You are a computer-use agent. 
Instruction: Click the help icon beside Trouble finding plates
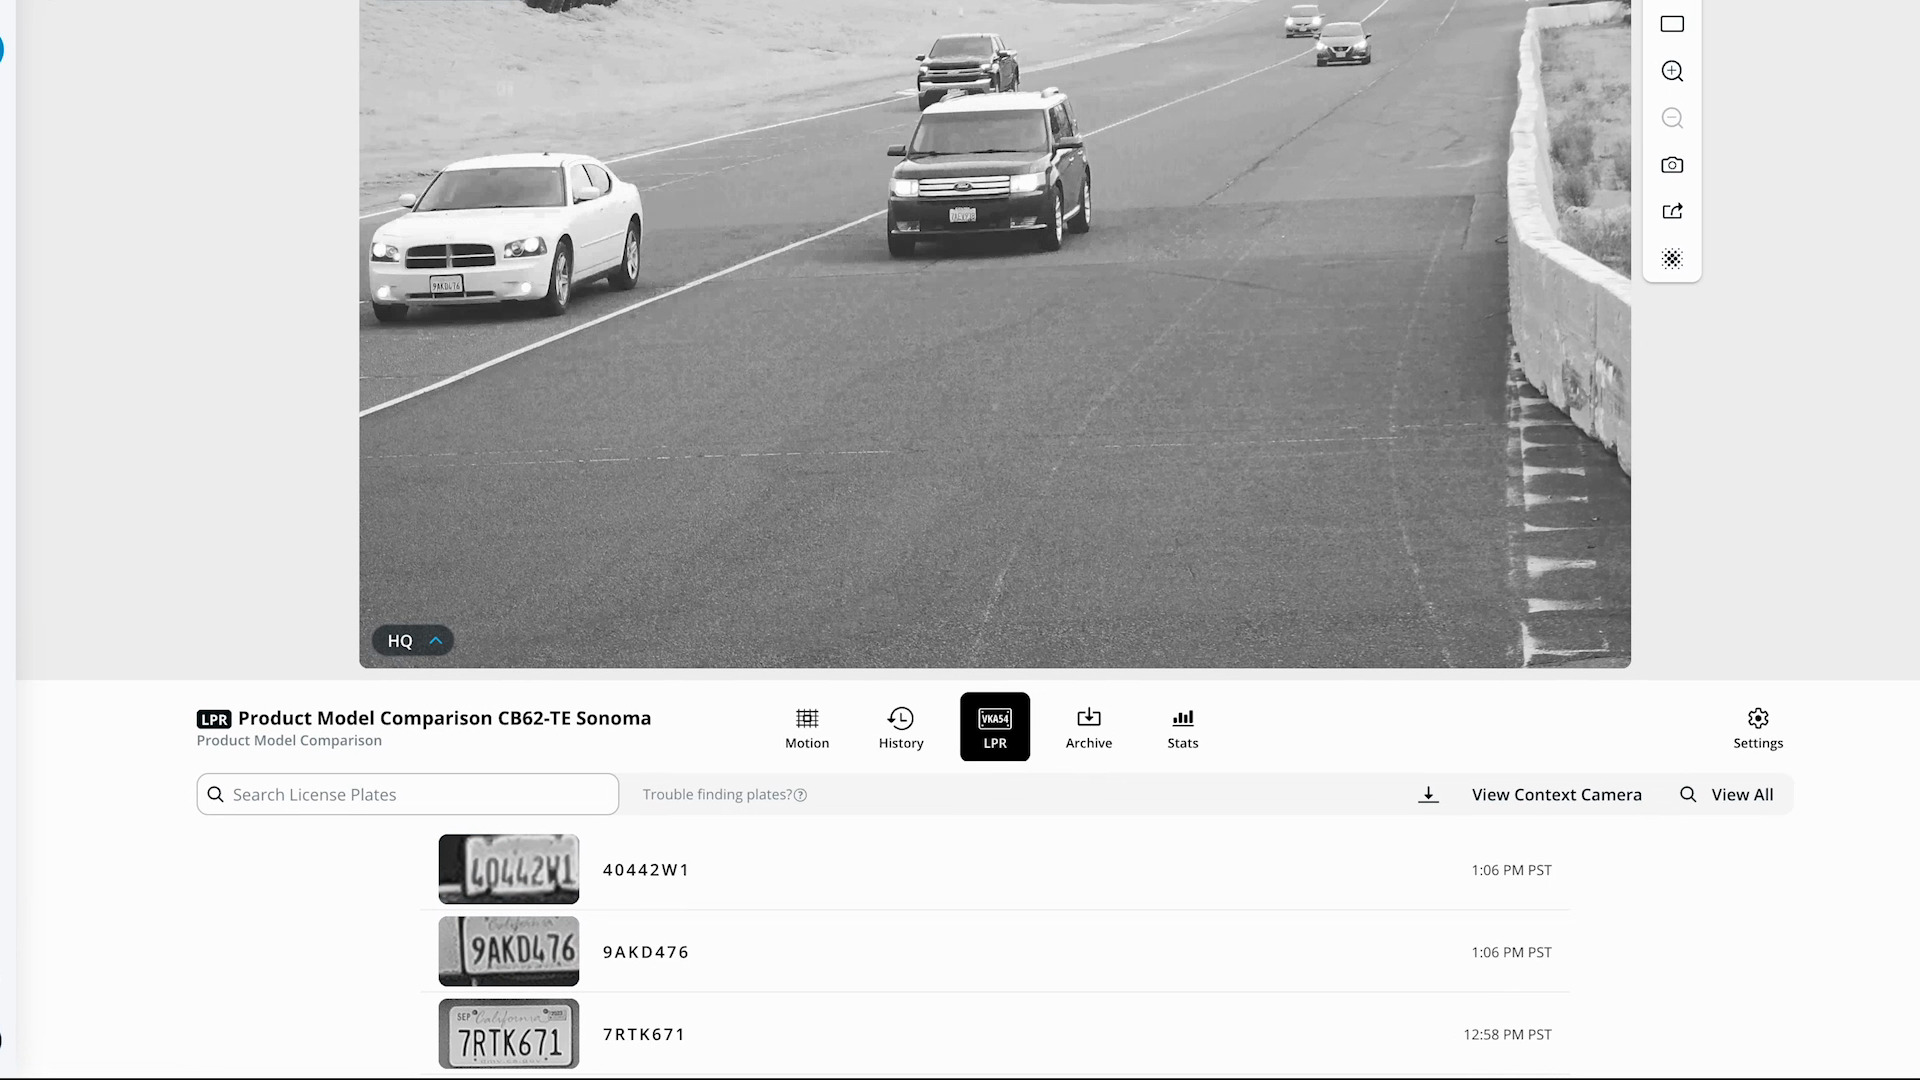(800, 795)
